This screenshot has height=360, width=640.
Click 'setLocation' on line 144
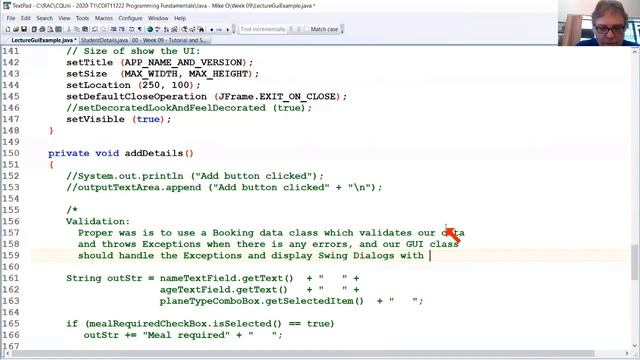coord(98,85)
